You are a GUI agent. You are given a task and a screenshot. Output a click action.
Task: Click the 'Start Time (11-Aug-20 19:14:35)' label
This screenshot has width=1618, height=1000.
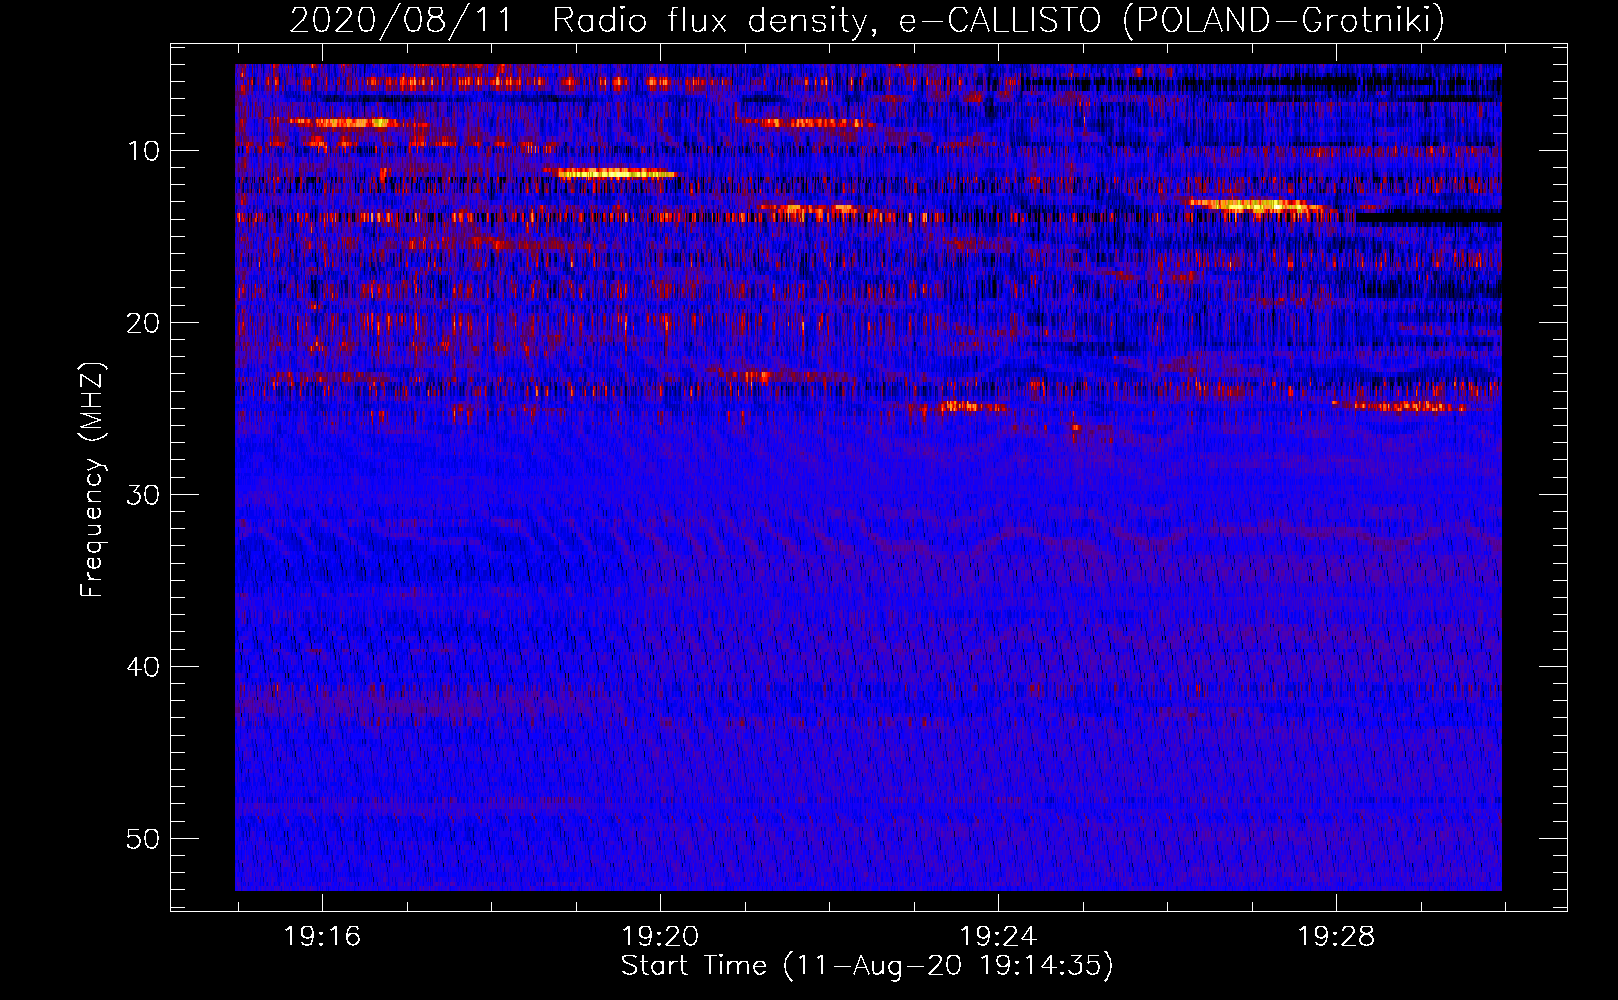tap(867, 966)
